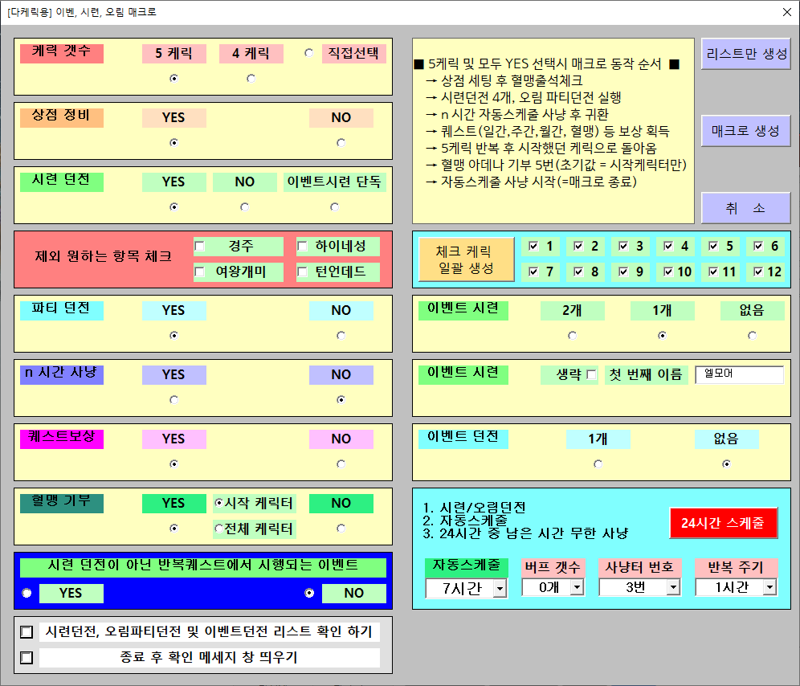Set 혈맹 기부 to NO
The width and height of the screenshot is (800, 686).
341,528
